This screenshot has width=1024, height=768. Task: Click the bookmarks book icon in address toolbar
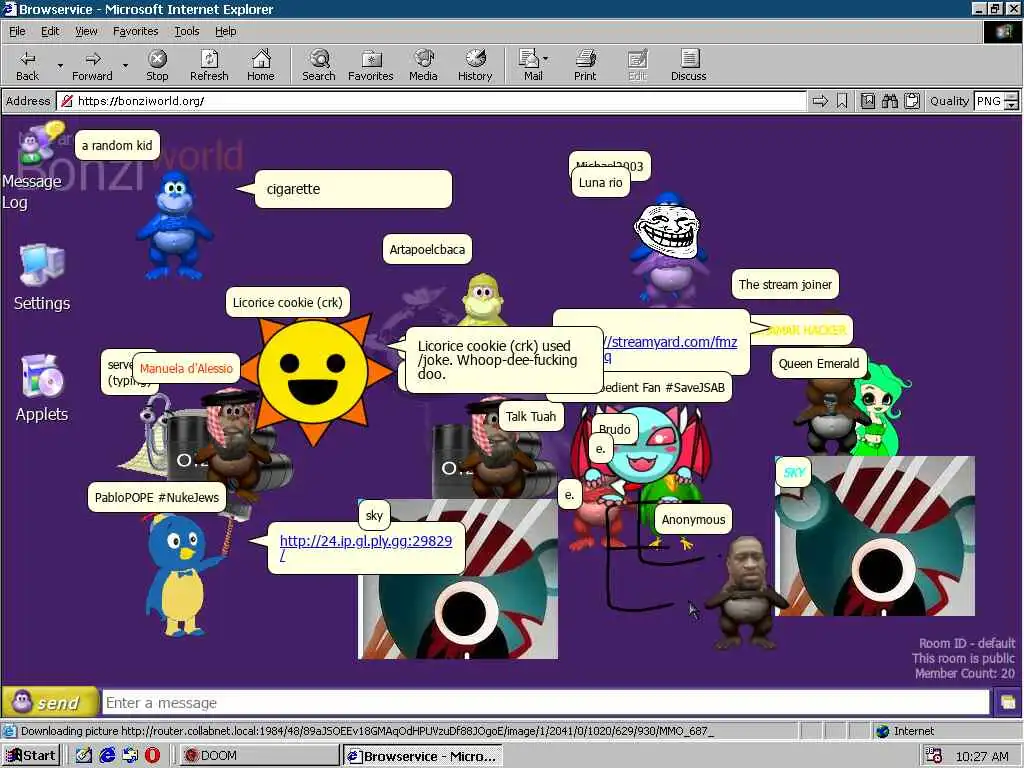click(868, 101)
